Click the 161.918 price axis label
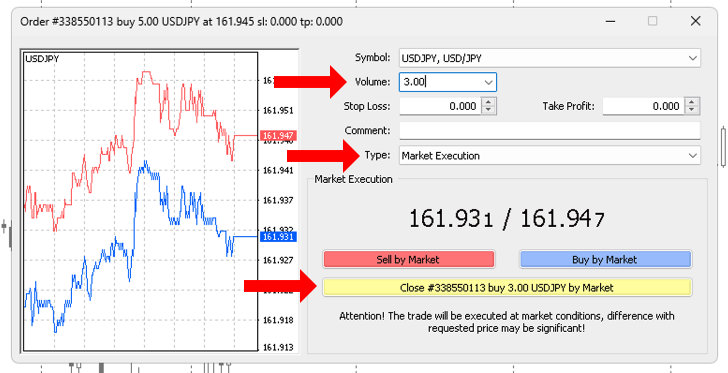Screen dimensions: 728x373 [278, 320]
